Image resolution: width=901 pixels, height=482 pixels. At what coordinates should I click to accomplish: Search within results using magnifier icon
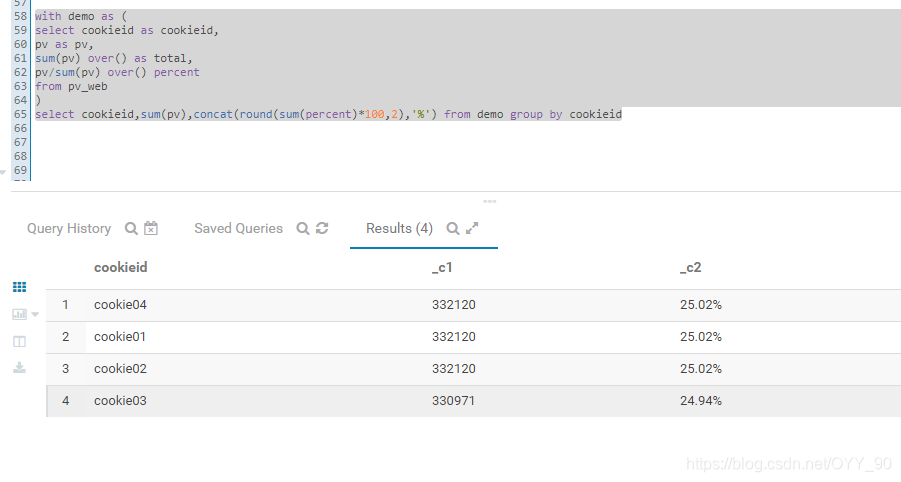pos(453,229)
